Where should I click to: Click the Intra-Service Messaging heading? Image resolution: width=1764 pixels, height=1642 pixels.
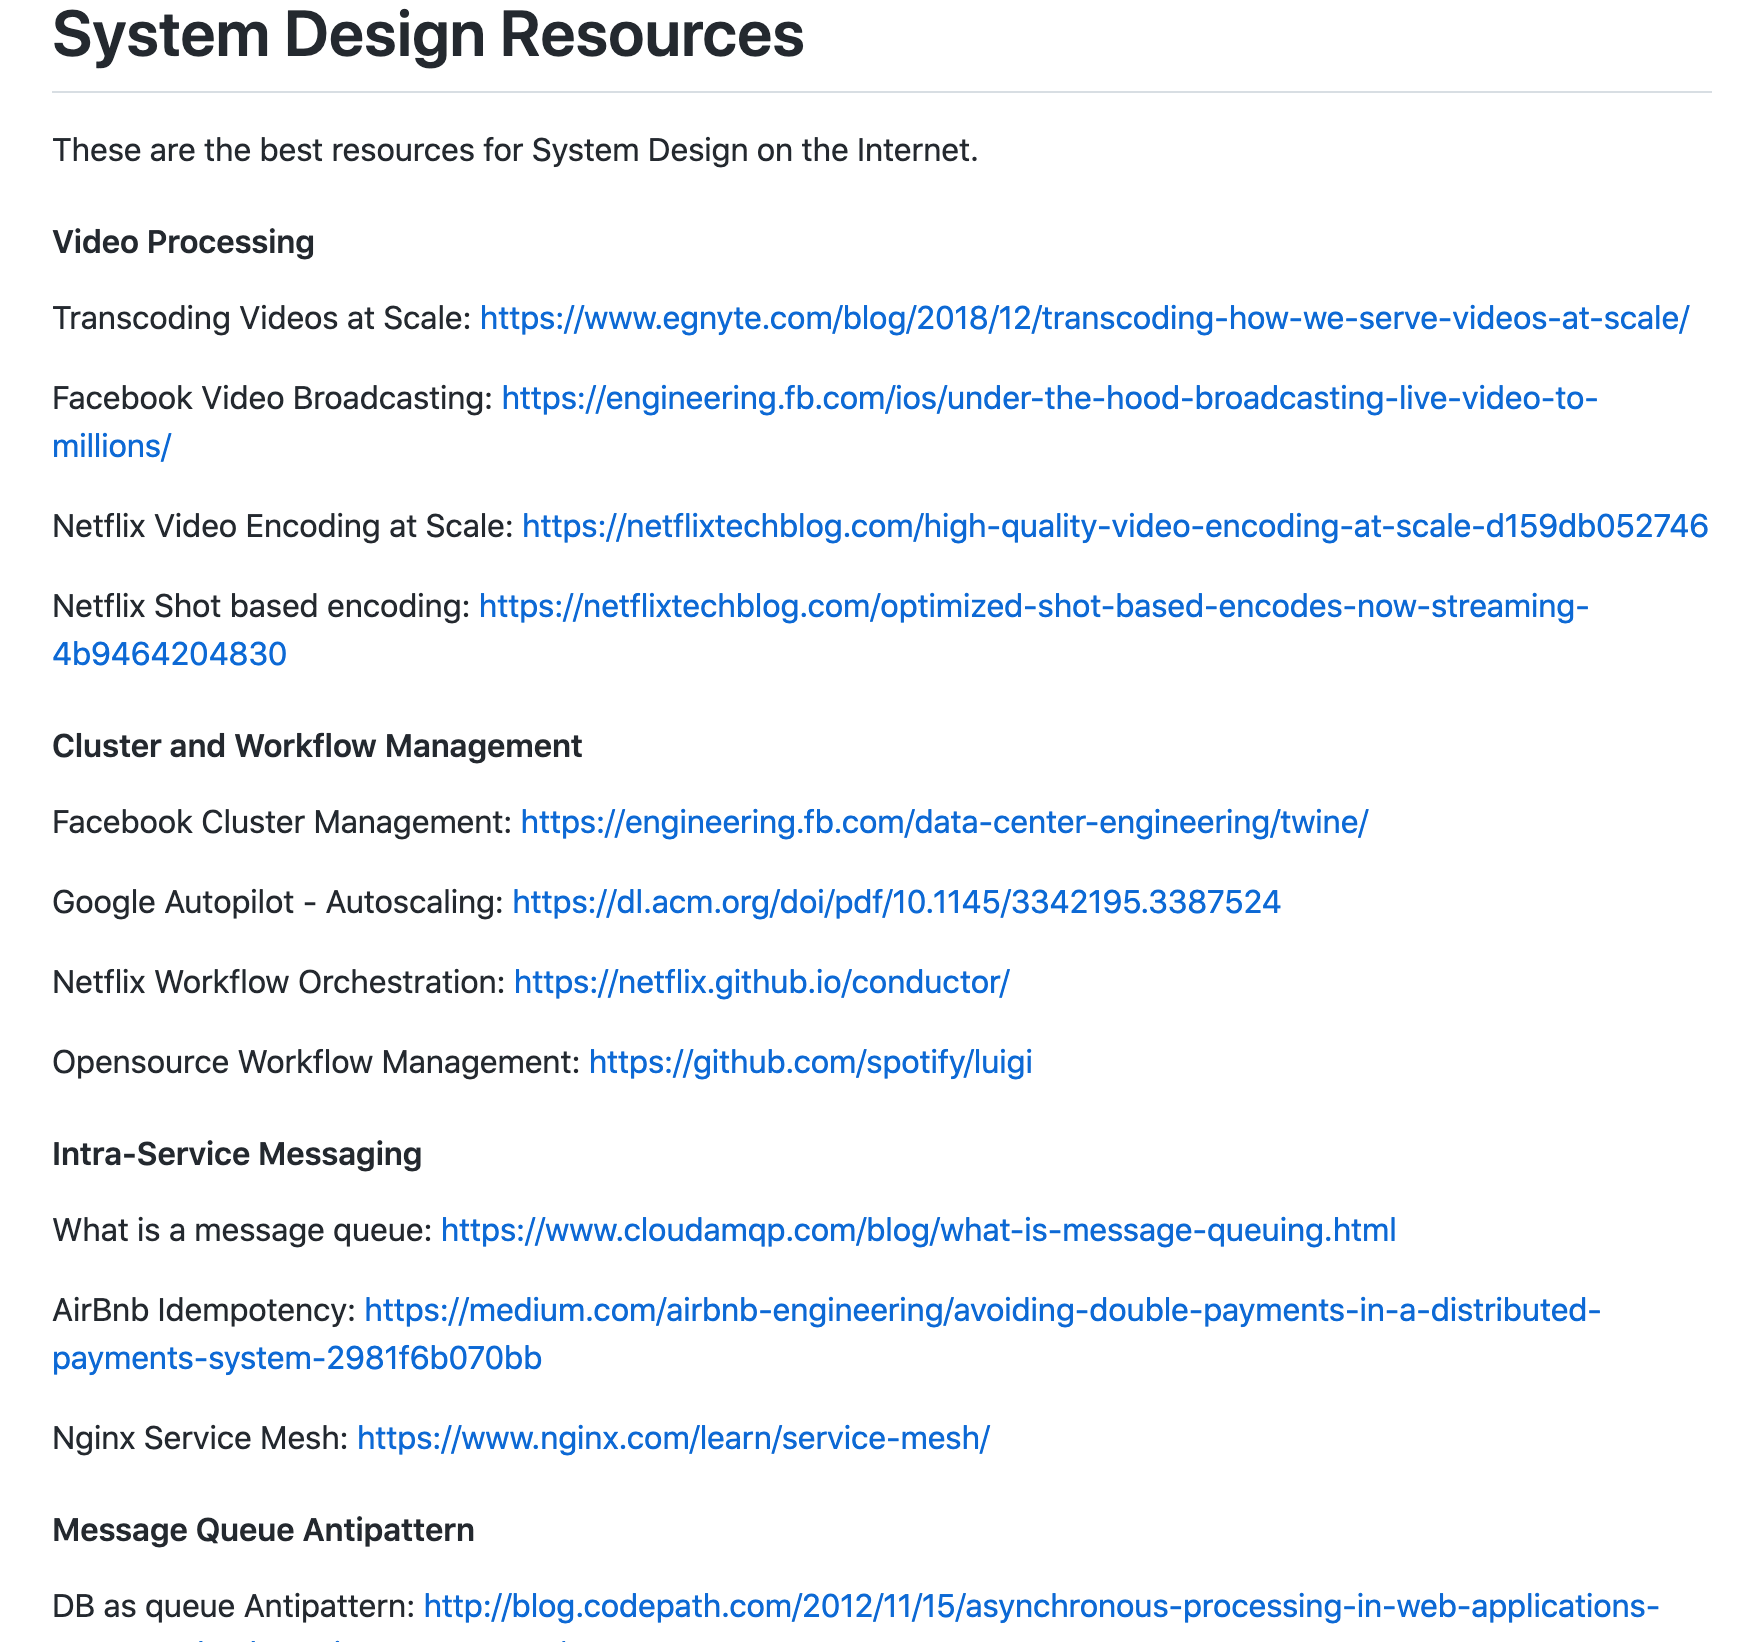click(237, 1154)
